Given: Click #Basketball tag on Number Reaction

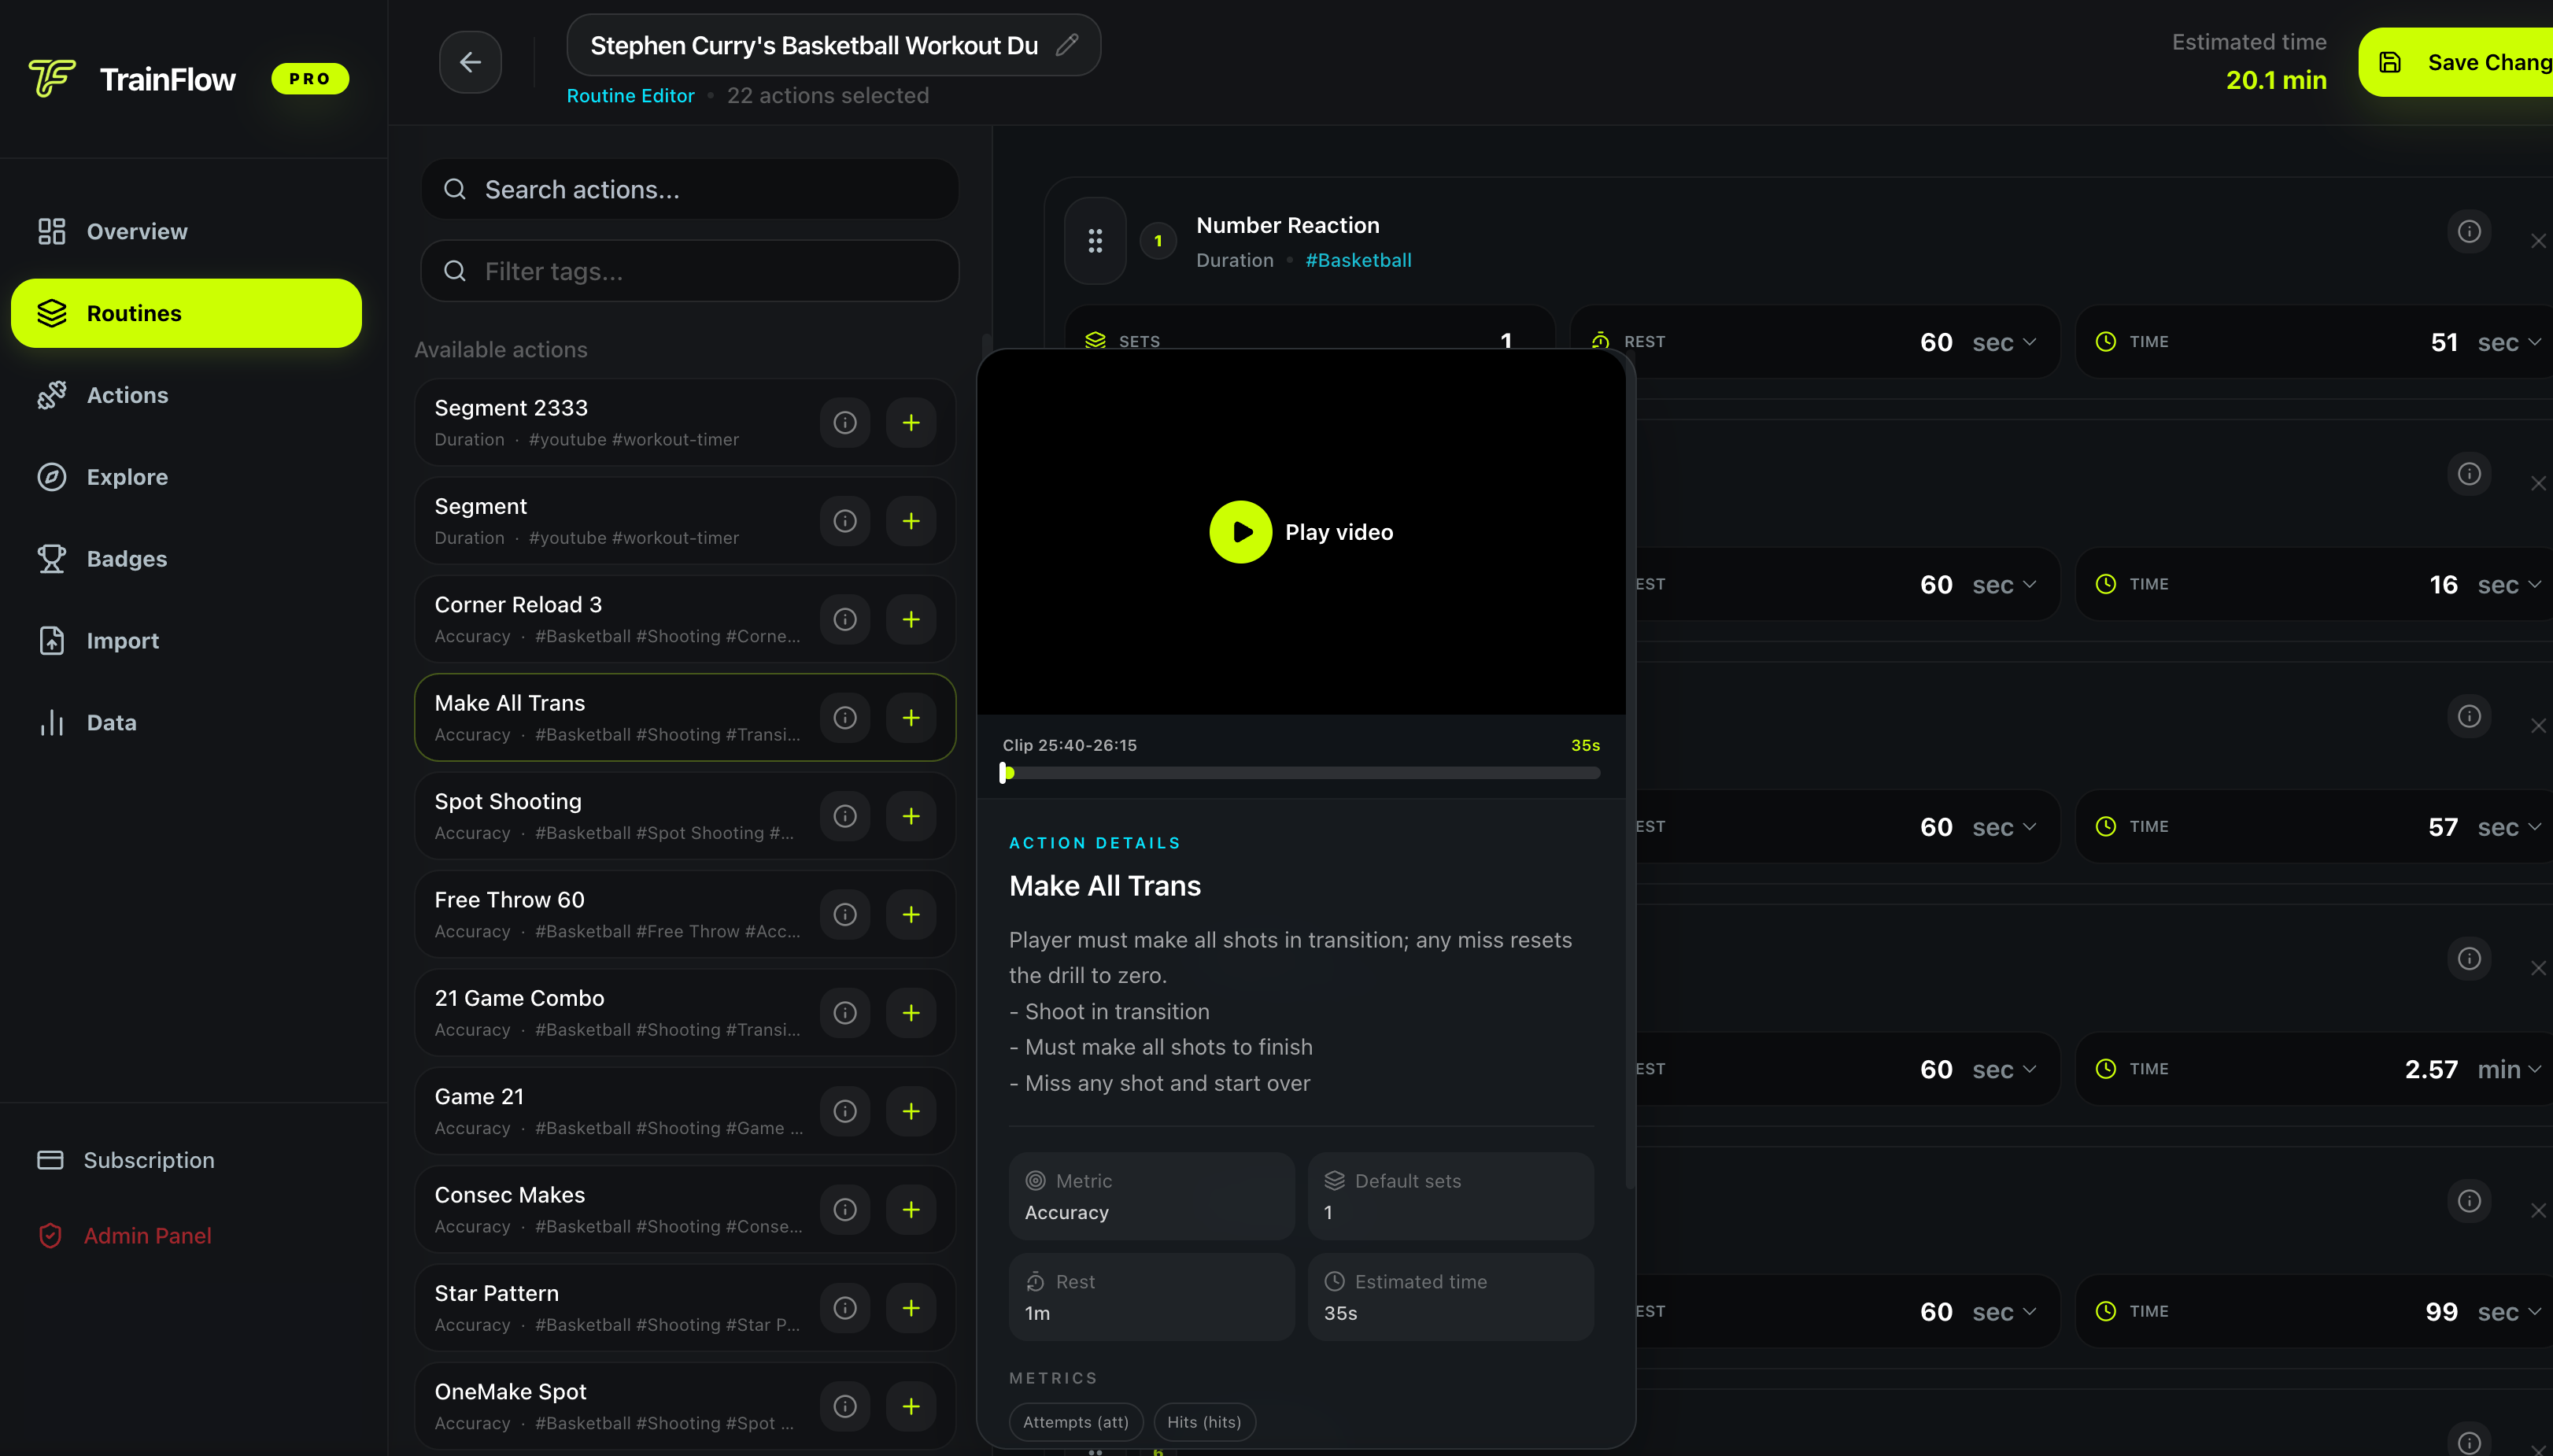Looking at the screenshot, I should pos(1358,260).
